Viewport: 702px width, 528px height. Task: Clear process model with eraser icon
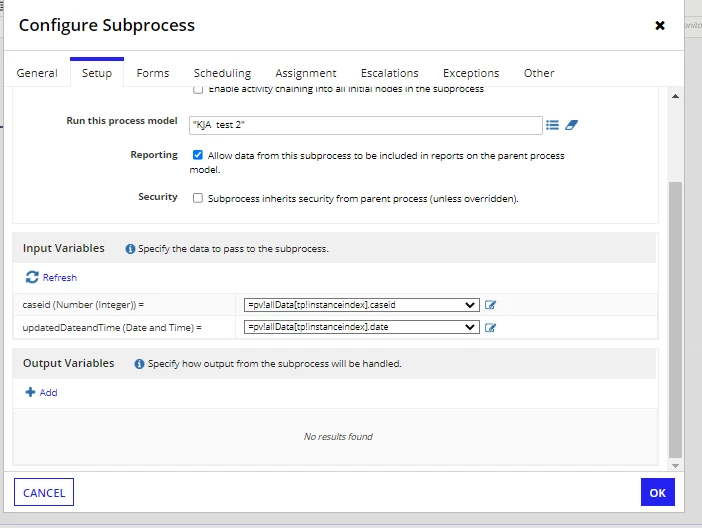[571, 125]
